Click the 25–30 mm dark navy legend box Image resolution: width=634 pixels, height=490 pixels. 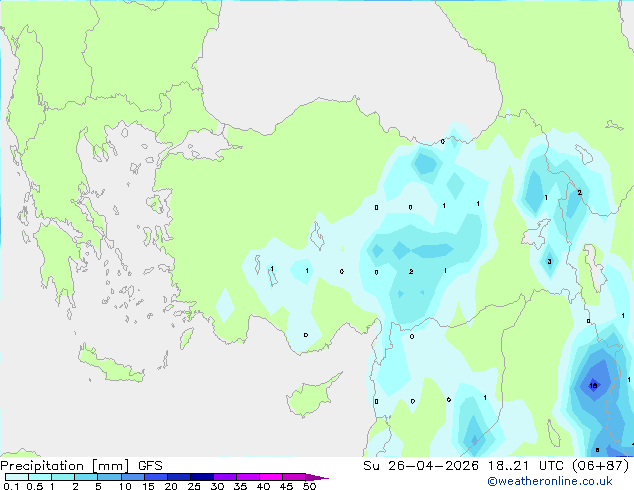(202, 477)
